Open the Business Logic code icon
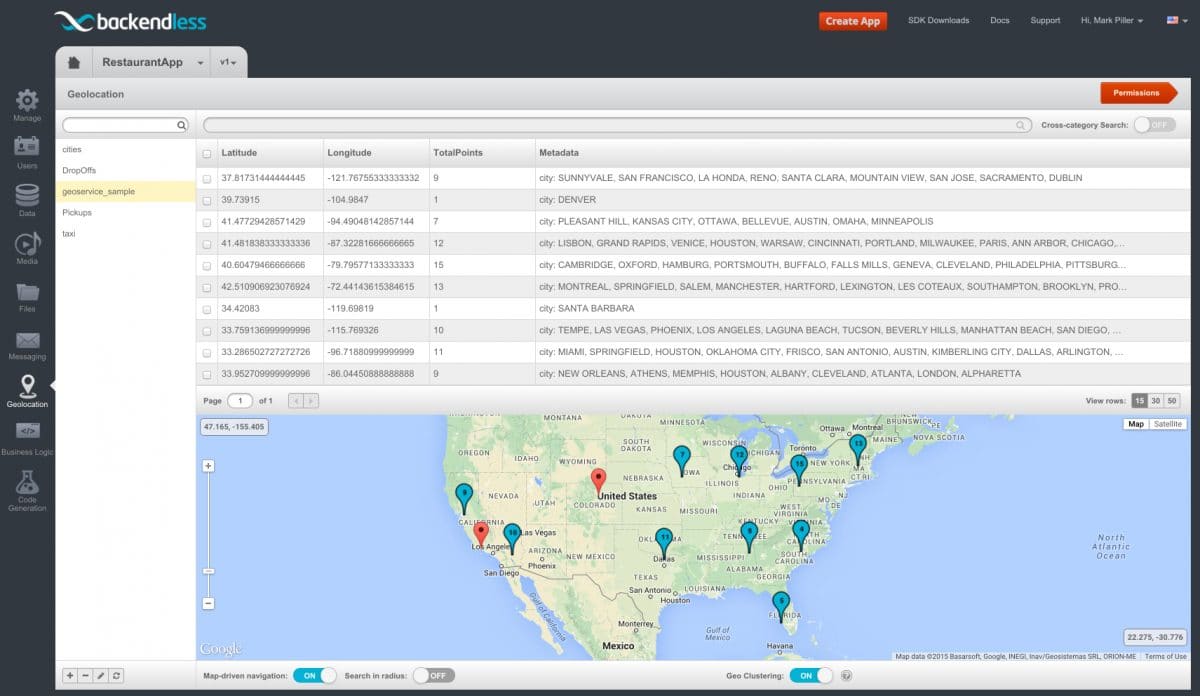The image size is (1200, 696). point(27,431)
